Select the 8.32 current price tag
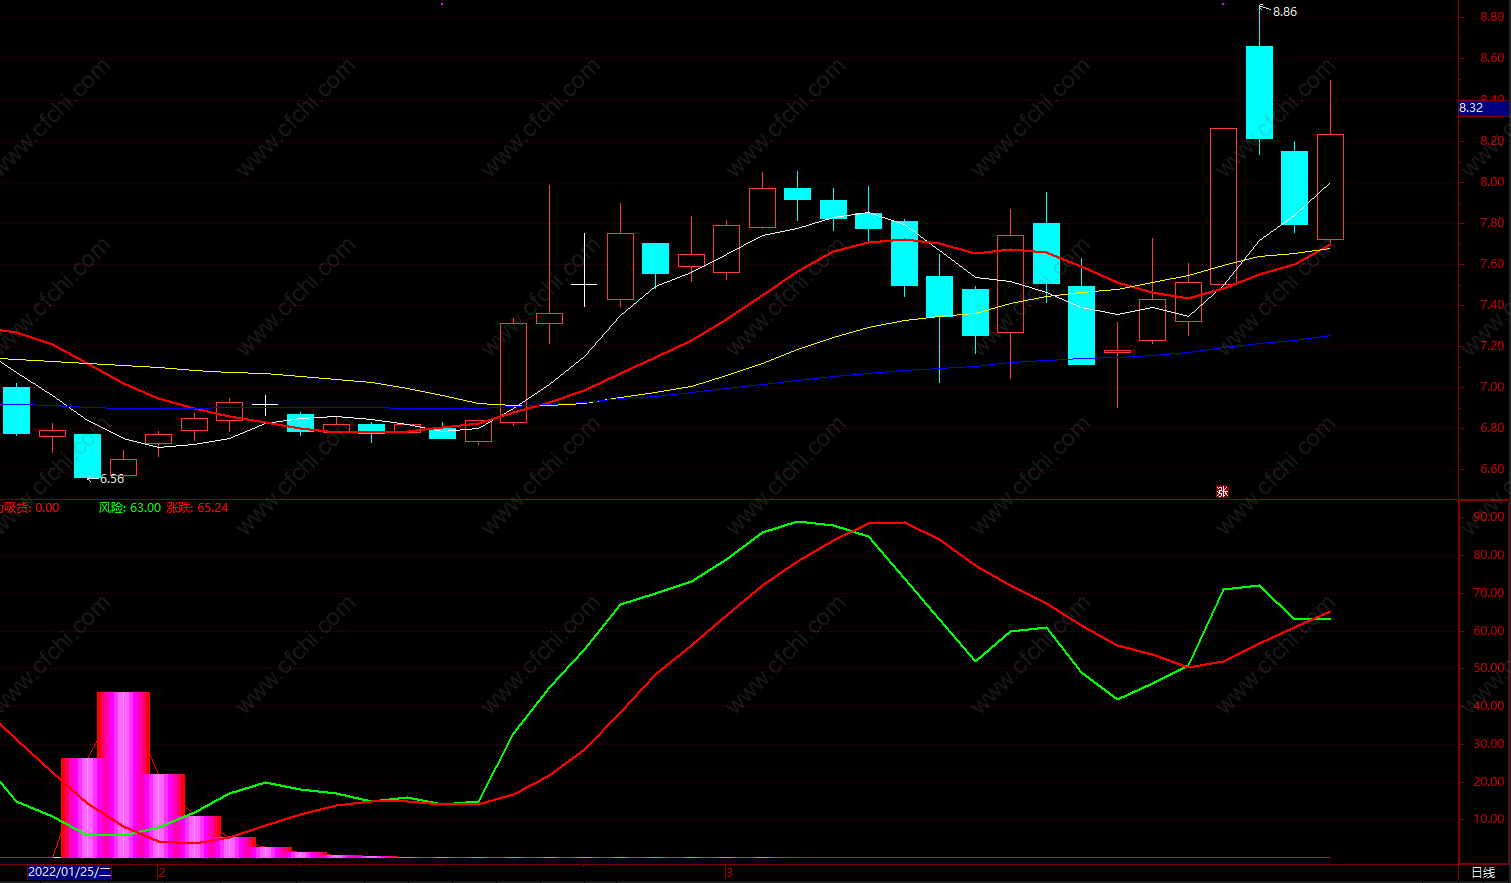 tap(1482, 108)
